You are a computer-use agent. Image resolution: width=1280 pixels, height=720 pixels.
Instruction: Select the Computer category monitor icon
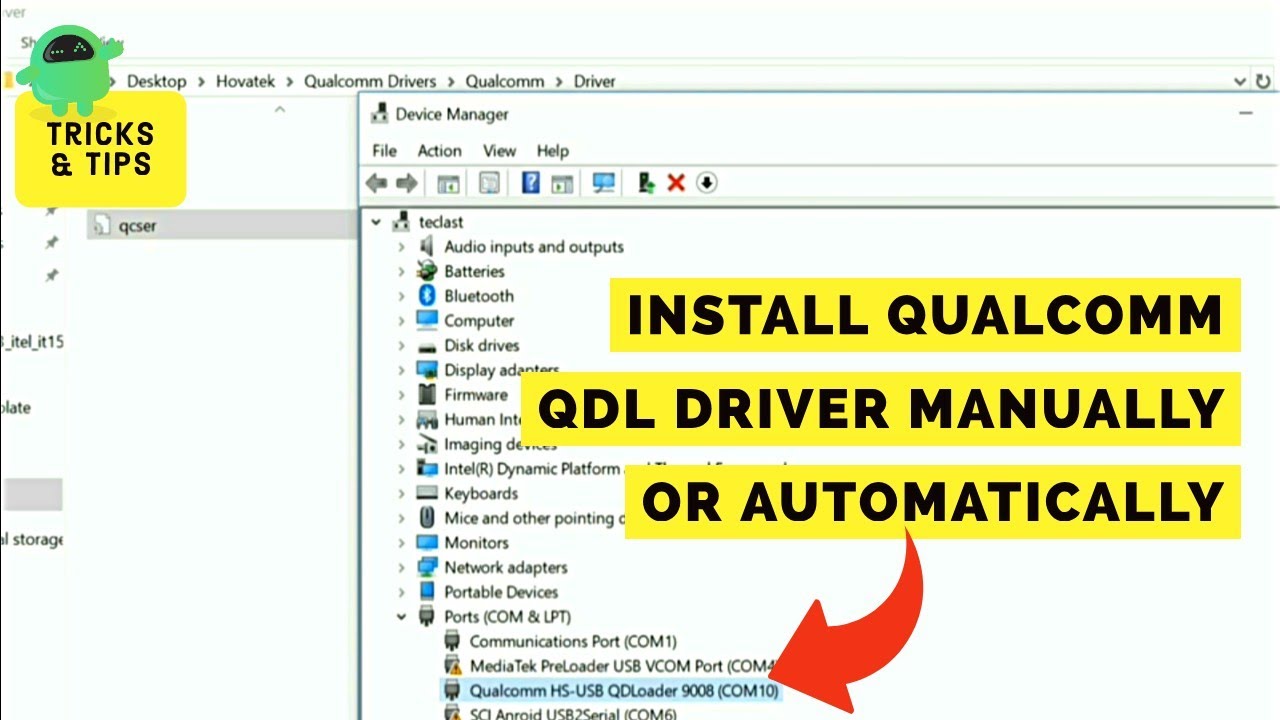pos(427,320)
